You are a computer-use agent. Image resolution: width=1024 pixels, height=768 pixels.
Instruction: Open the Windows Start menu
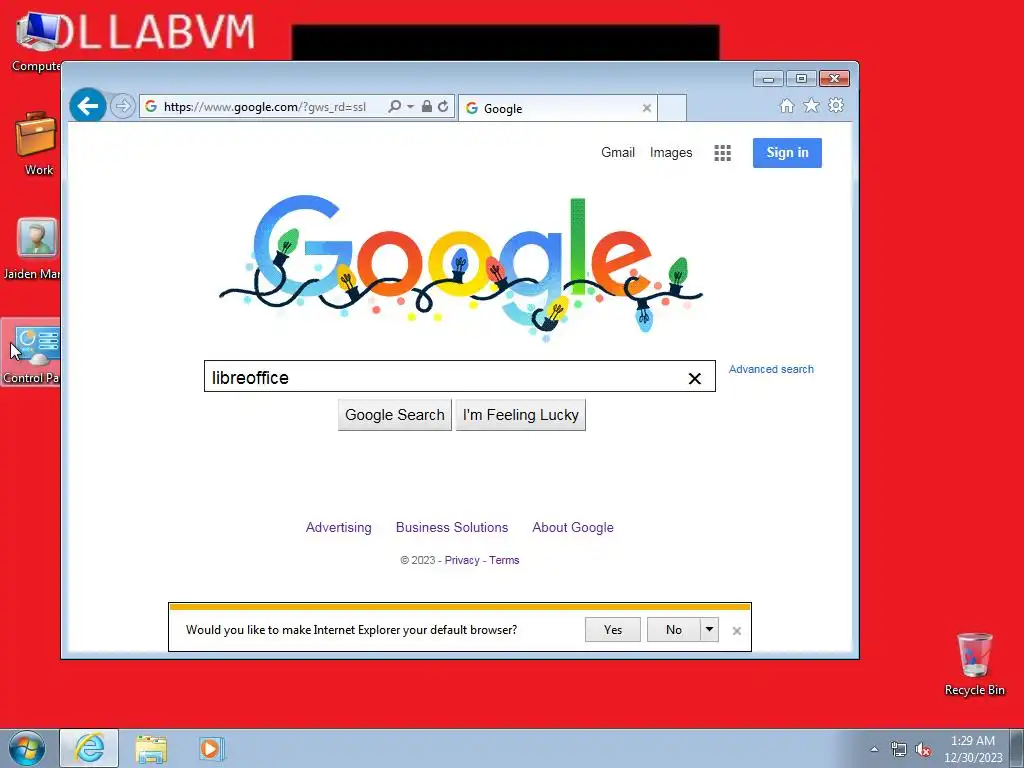(x=27, y=748)
